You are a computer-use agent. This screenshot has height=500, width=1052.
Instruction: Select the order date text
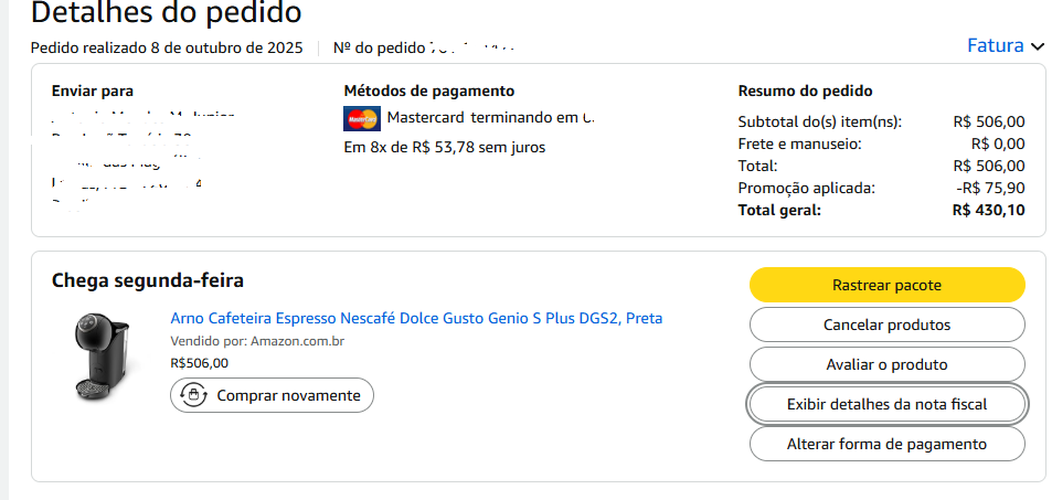click(x=166, y=47)
